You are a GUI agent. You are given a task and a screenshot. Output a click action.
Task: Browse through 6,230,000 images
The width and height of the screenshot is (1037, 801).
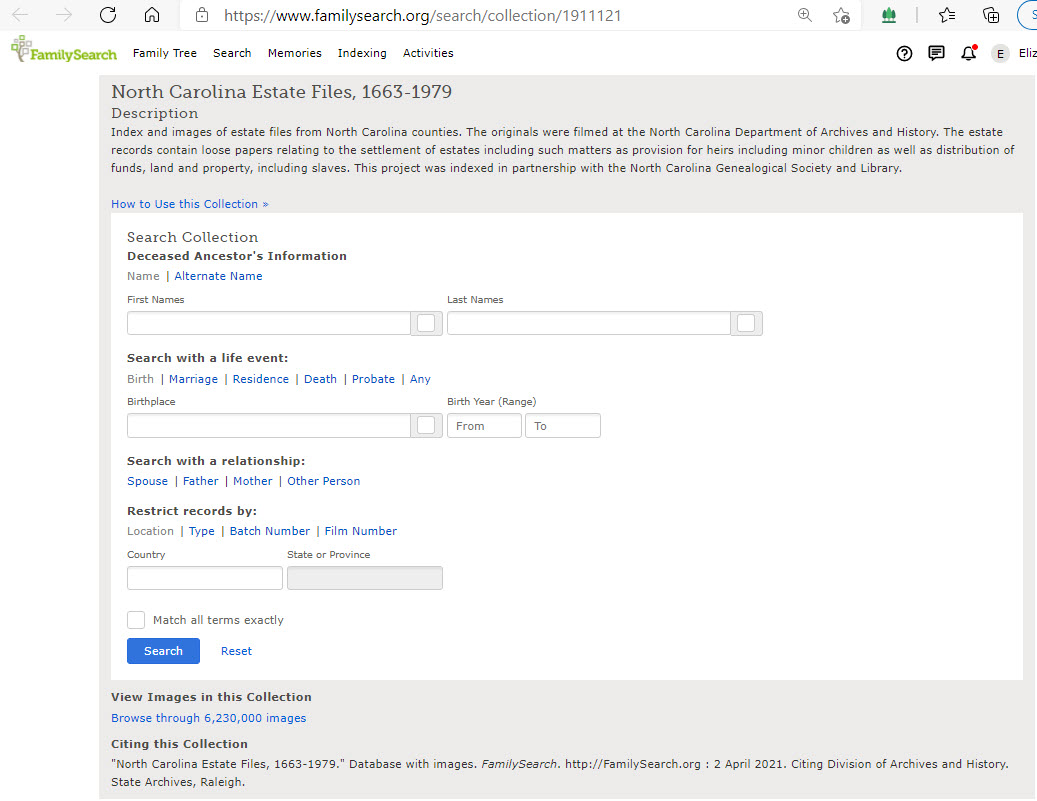[208, 717]
